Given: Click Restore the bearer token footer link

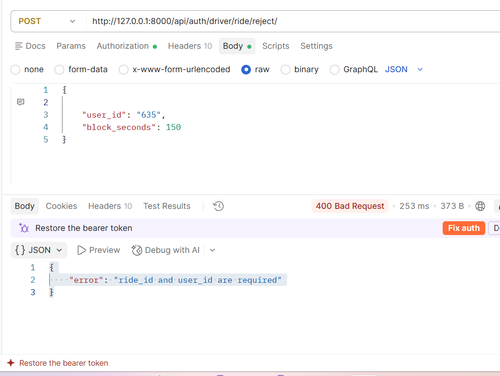Looking at the screenshot, I should click(64, 363).
